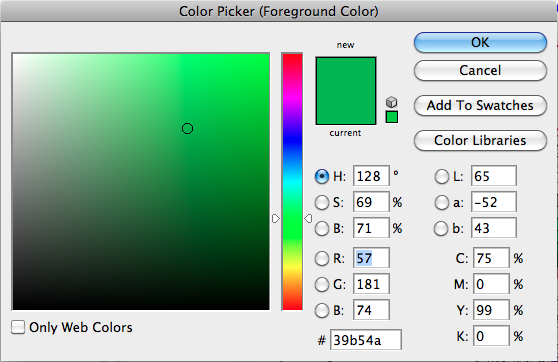Click the L field showing 65

point(494,176)
